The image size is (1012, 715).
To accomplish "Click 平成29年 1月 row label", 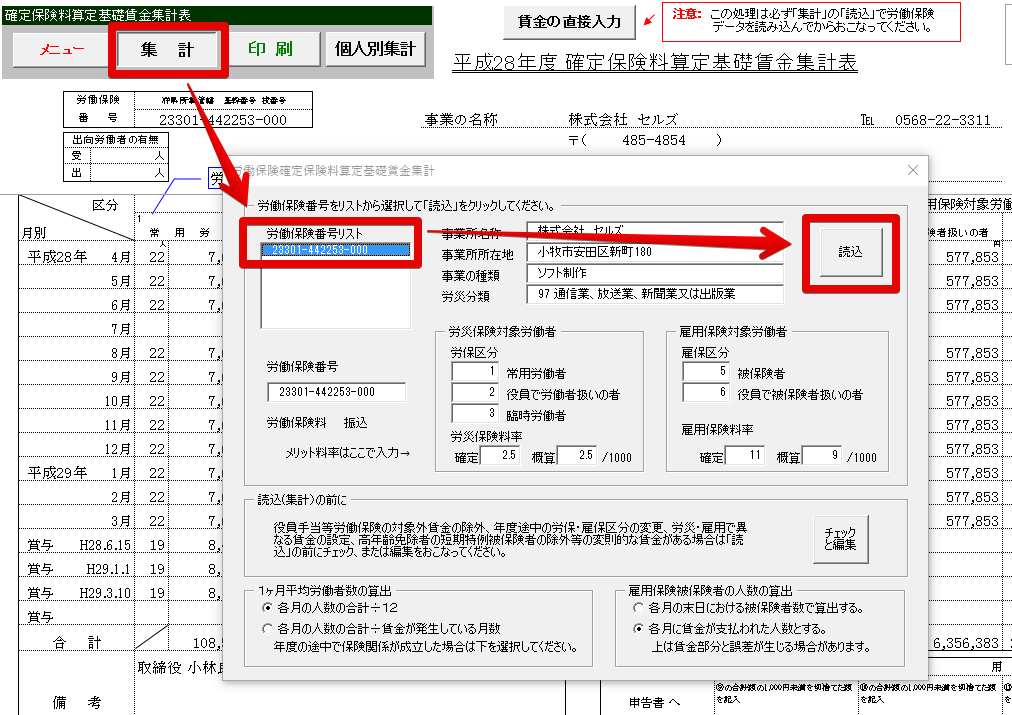I will [x=79, y=473].
